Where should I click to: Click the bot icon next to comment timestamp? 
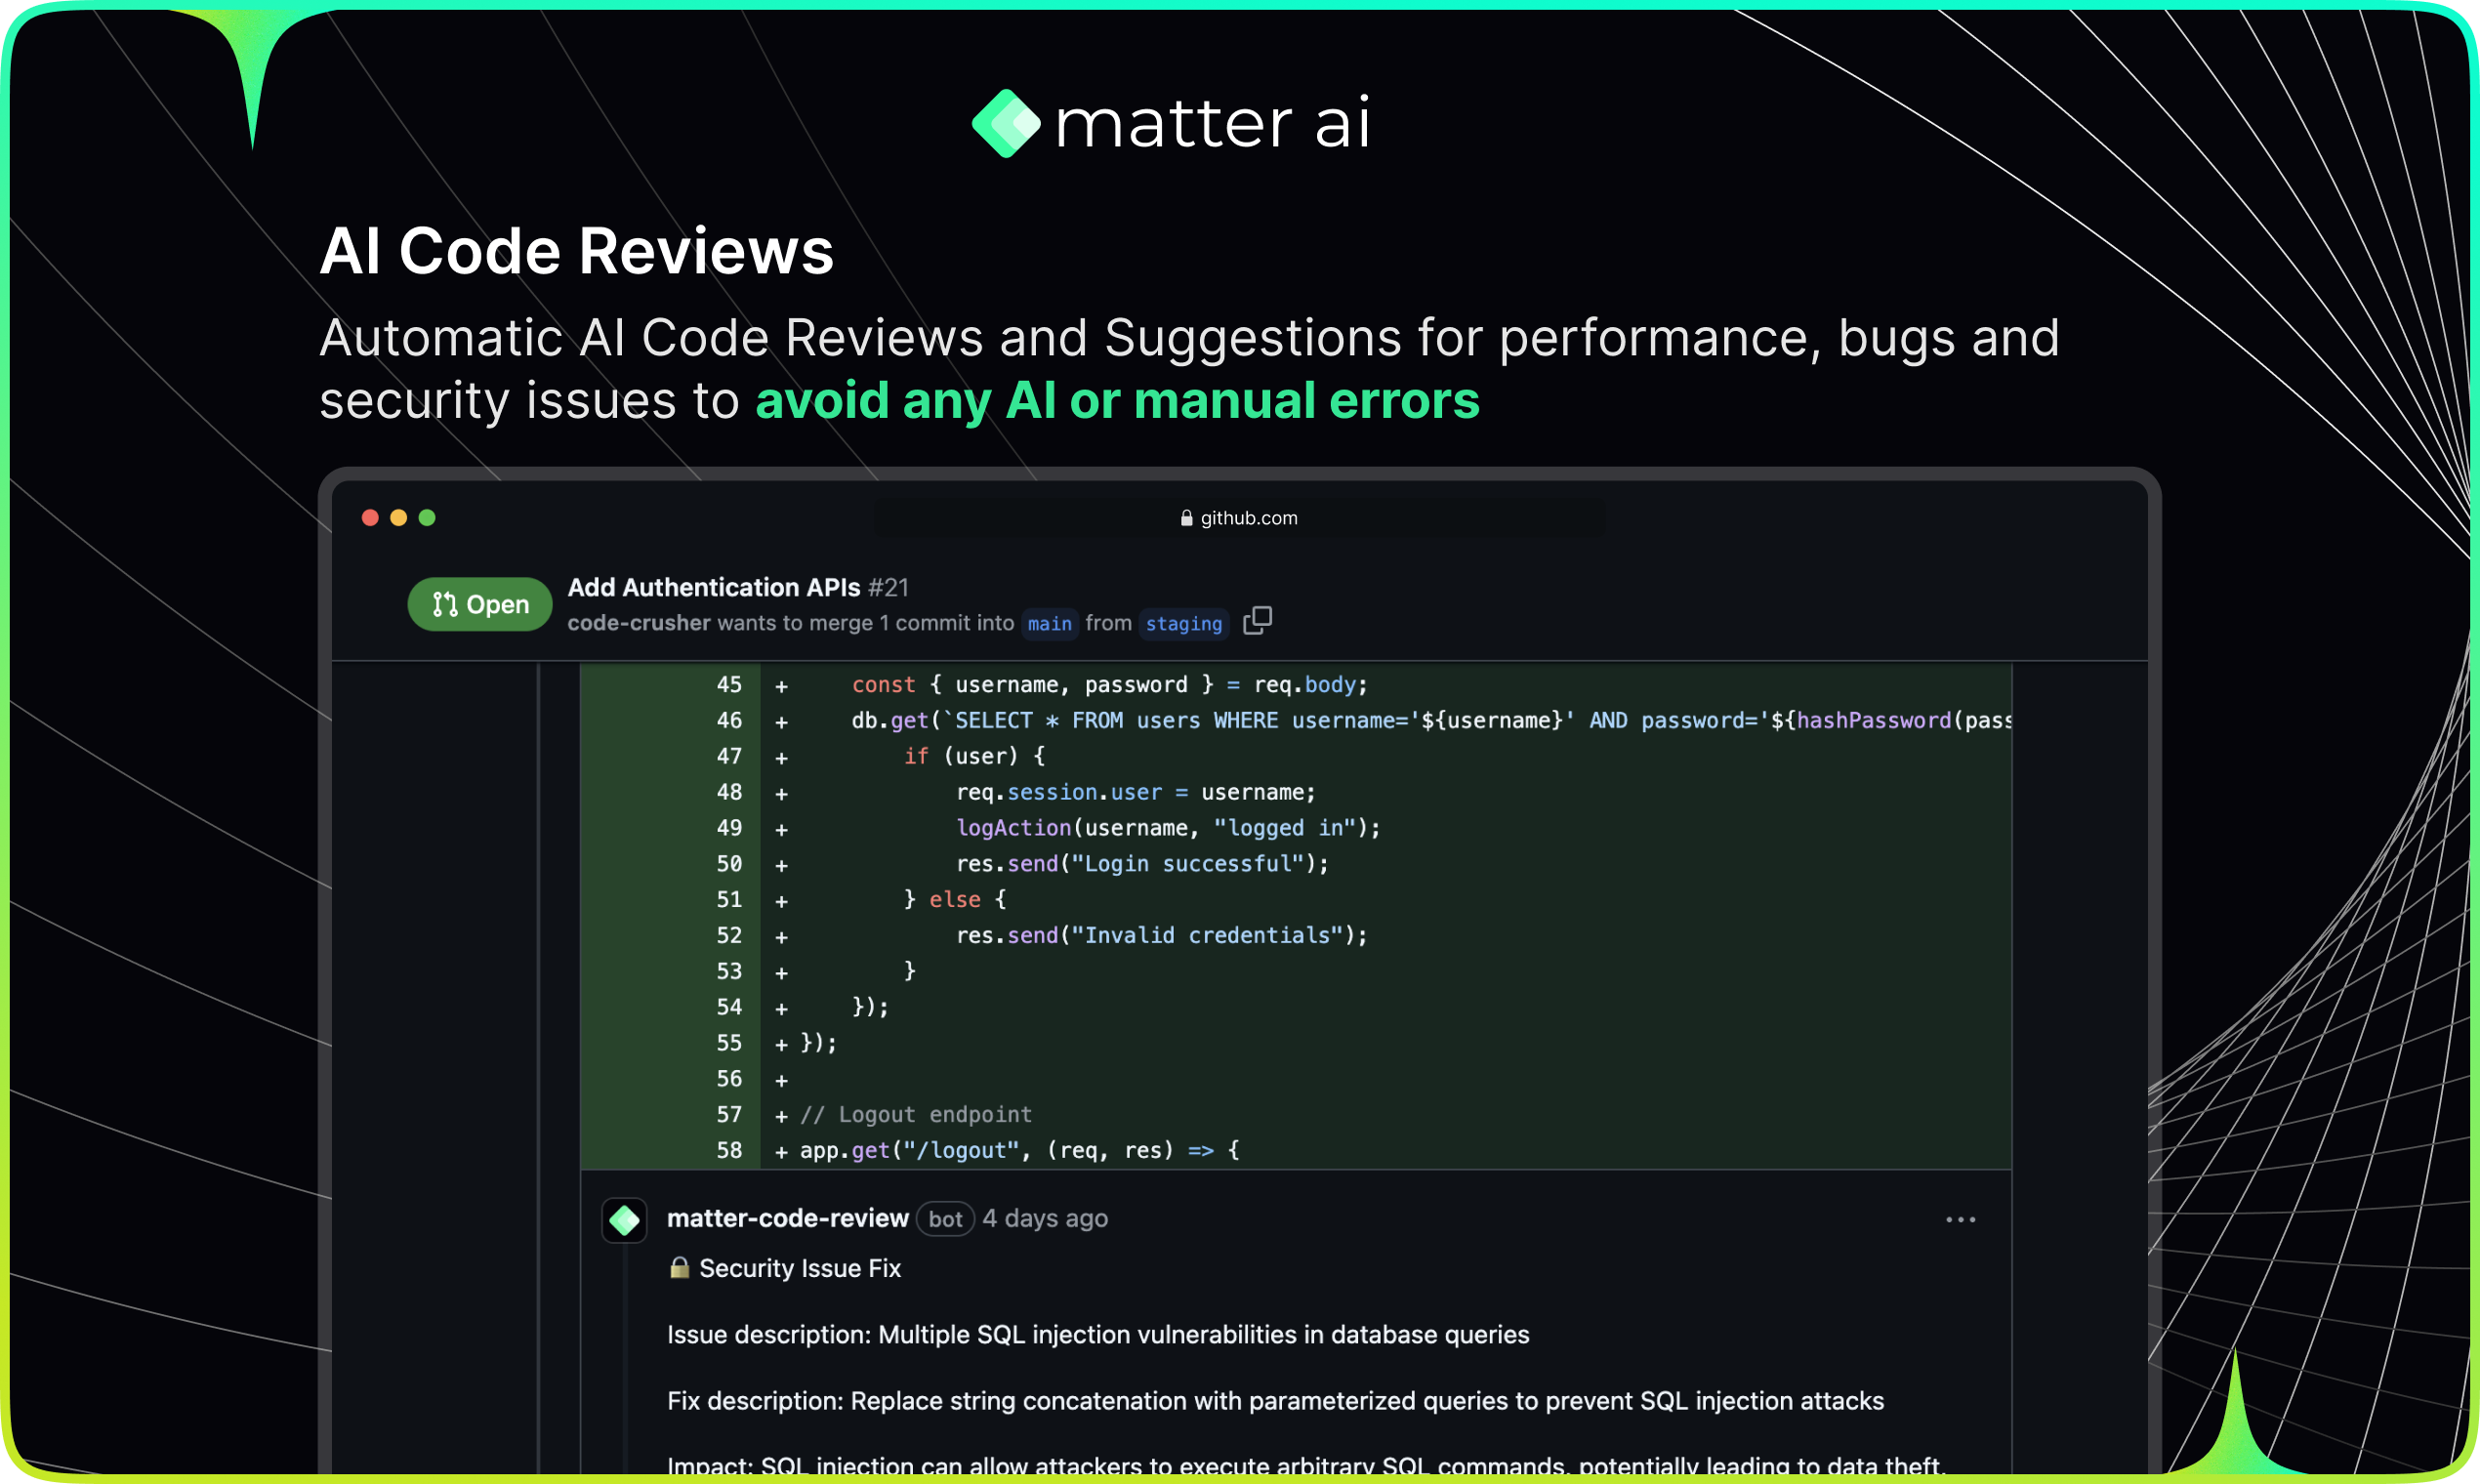coord(944,1219)
